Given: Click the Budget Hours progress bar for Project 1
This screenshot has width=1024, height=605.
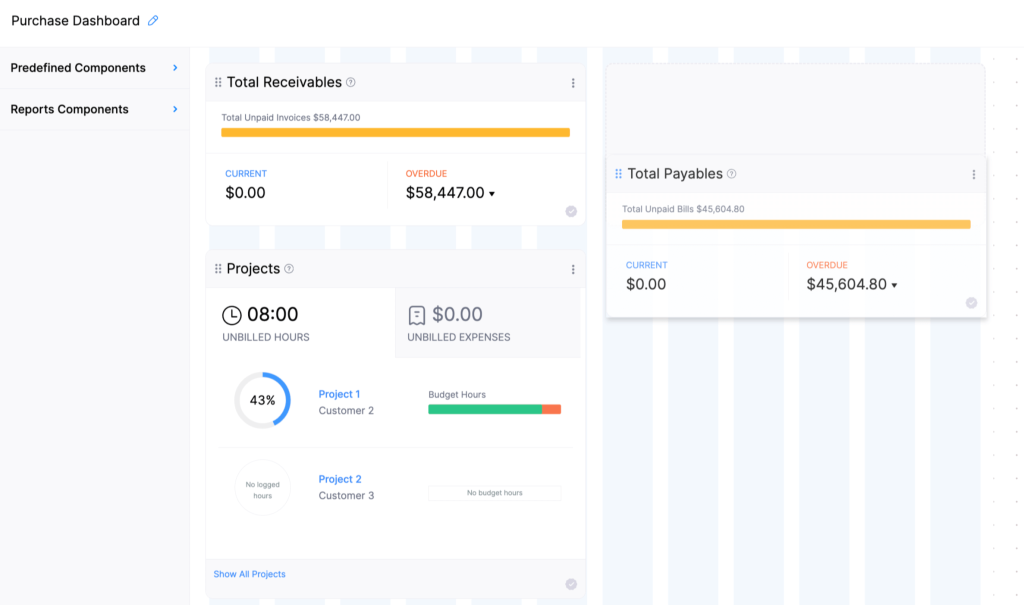Looking at the screenshot, I should [x=494, y=408].
